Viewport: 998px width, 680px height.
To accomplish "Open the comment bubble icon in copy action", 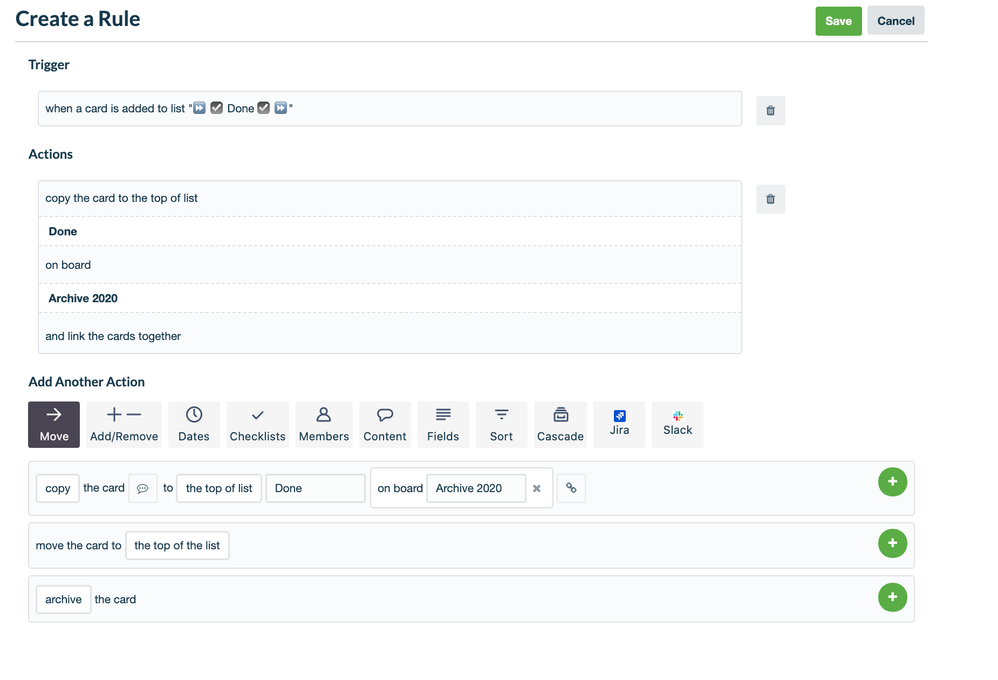I will click(x=143, y=488).
